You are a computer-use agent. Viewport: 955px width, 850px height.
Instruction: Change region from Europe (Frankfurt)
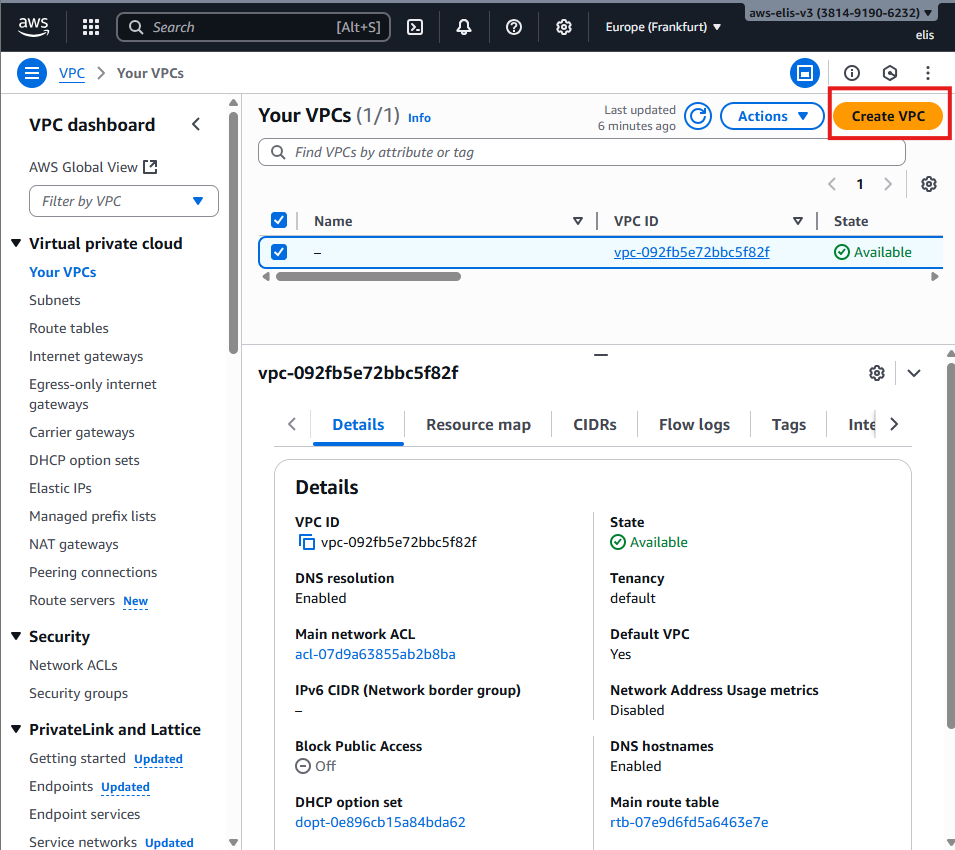pos(663,27)
